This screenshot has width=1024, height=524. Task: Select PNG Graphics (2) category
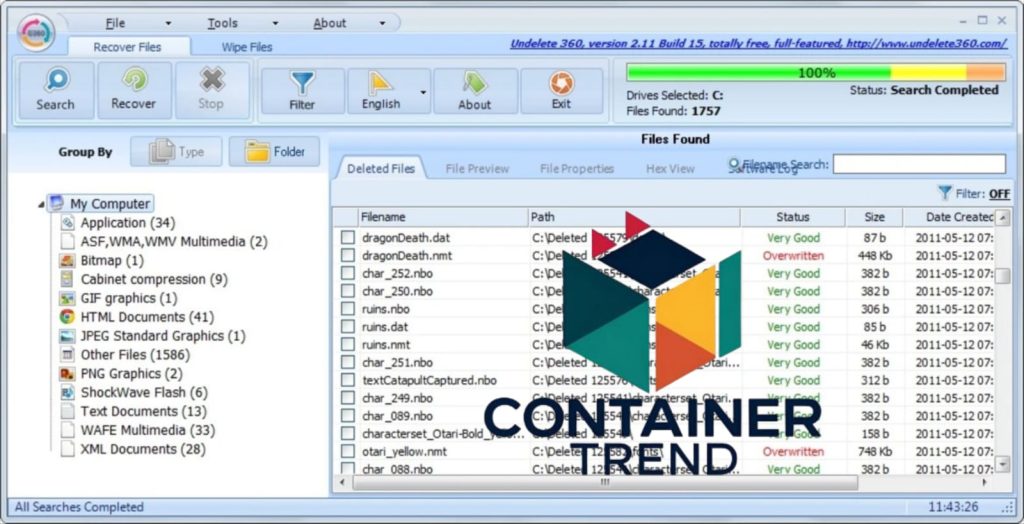(x=131, y=374)
